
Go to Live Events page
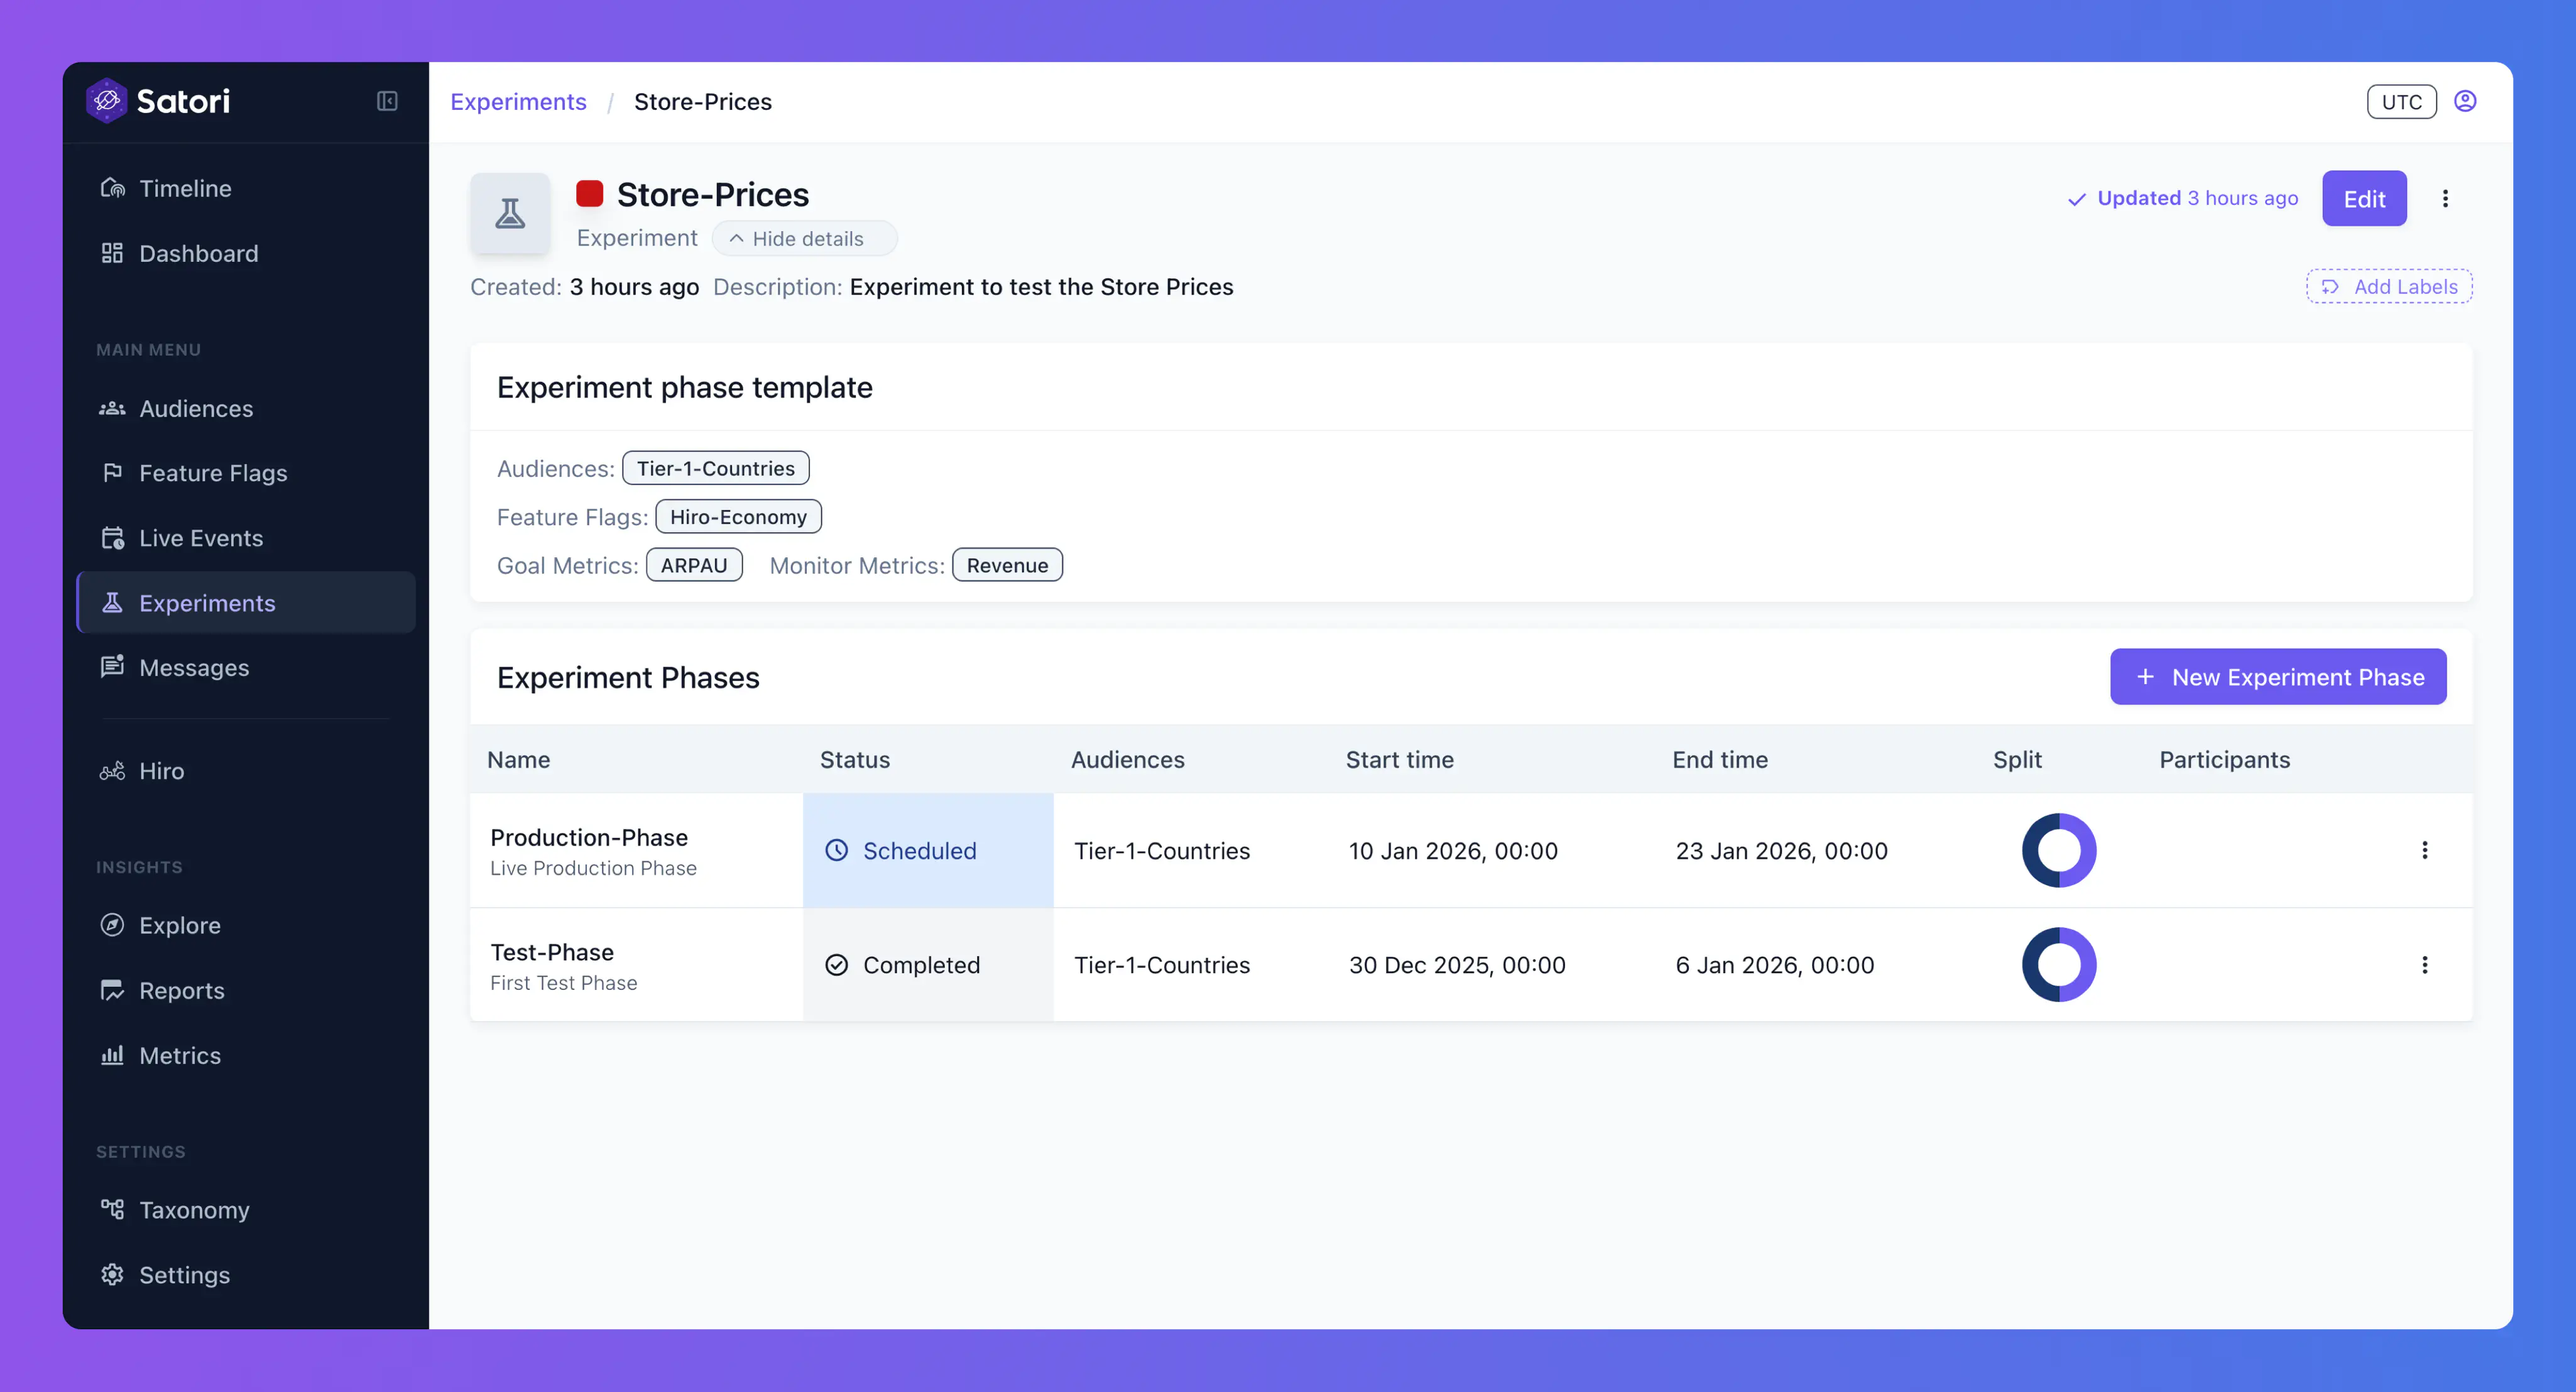pos(201,538)
